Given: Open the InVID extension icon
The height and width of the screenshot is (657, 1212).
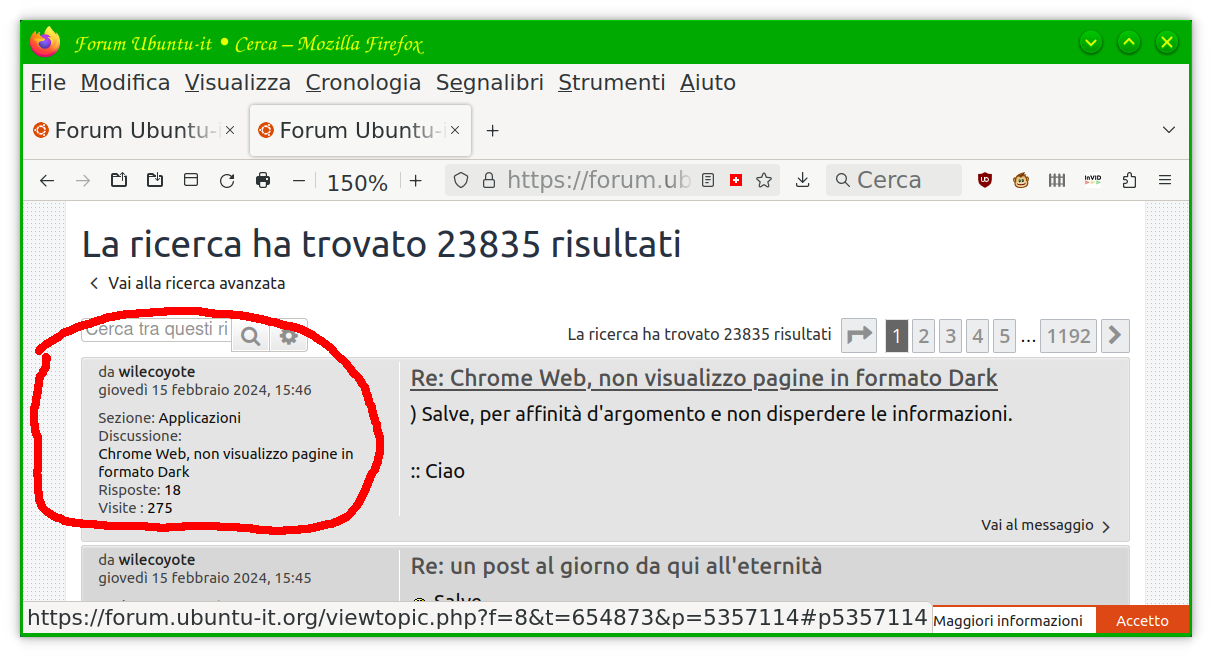Looking at the screenshot, I should pos(1093,181).
